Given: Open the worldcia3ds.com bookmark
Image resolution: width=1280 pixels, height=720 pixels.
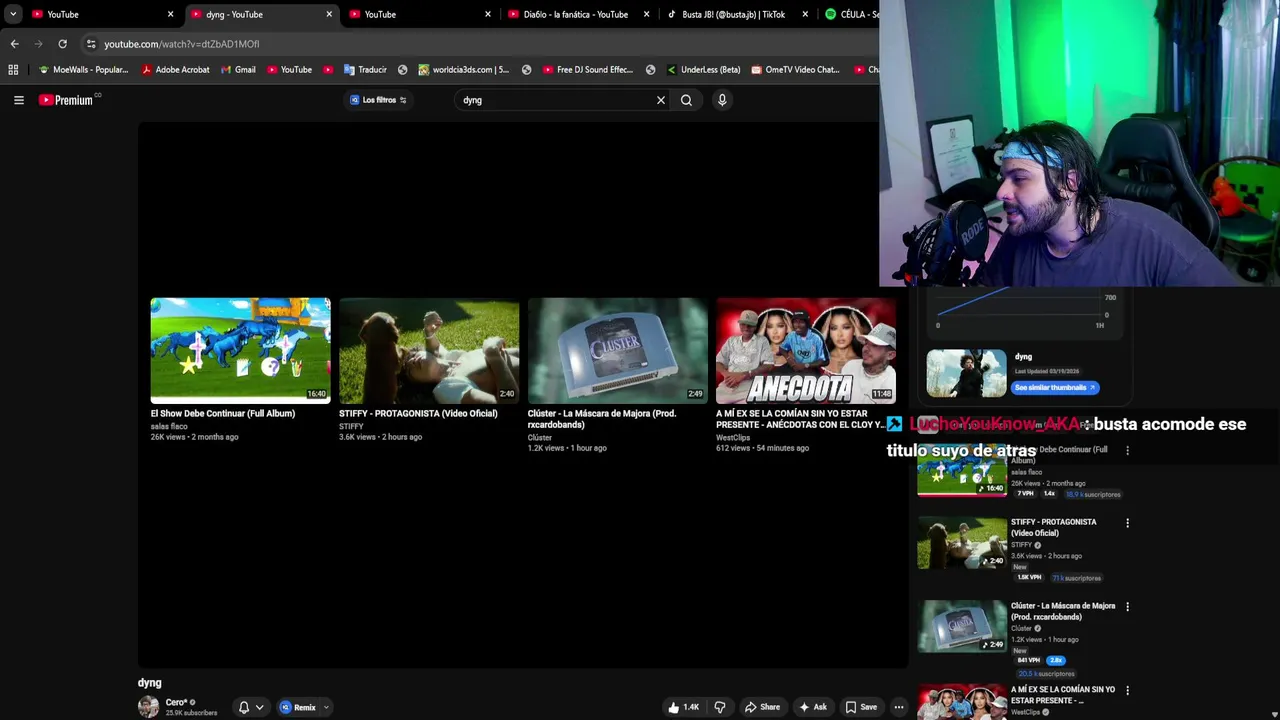Looking at the screenshot, I should 463,70.
